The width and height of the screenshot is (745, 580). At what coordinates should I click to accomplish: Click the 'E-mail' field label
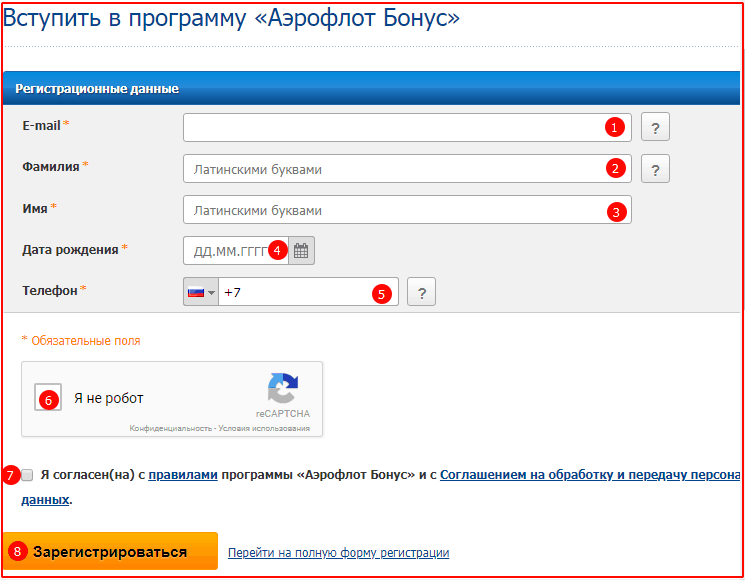tap(41, 125)
